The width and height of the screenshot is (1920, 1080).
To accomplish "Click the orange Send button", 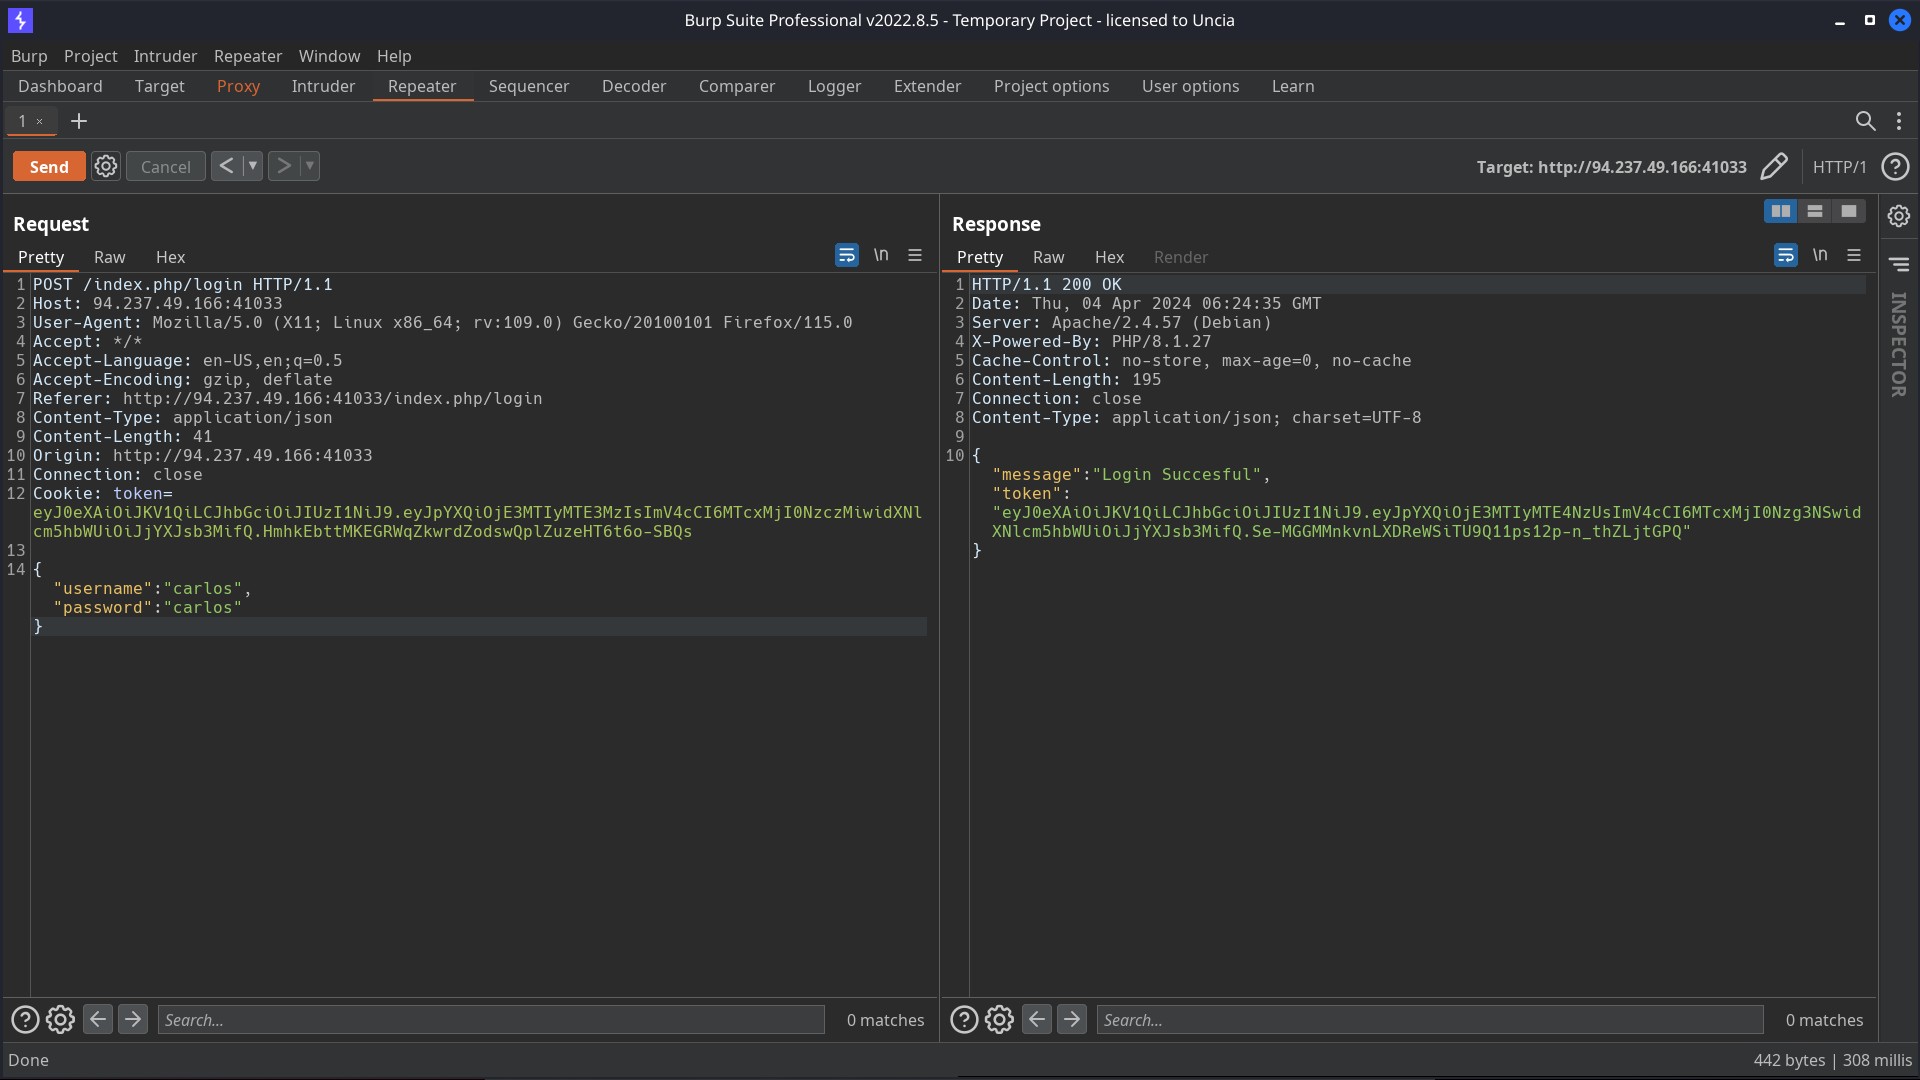I will pyautogui.click(x=49, y=166).
